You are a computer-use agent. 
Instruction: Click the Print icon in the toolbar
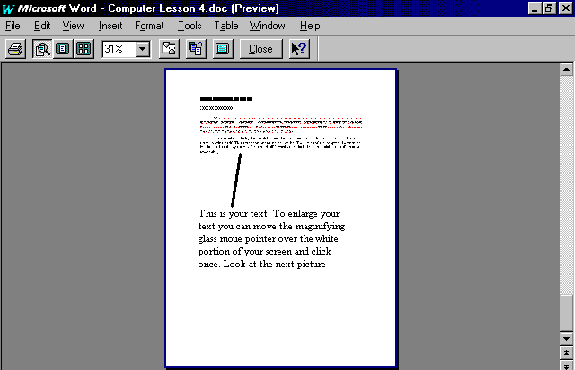pyautogui.click(x=15, y=49)
